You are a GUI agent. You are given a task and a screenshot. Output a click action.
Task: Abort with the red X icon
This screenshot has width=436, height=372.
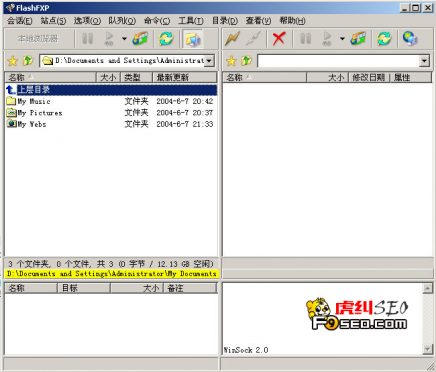pos(279,39)
